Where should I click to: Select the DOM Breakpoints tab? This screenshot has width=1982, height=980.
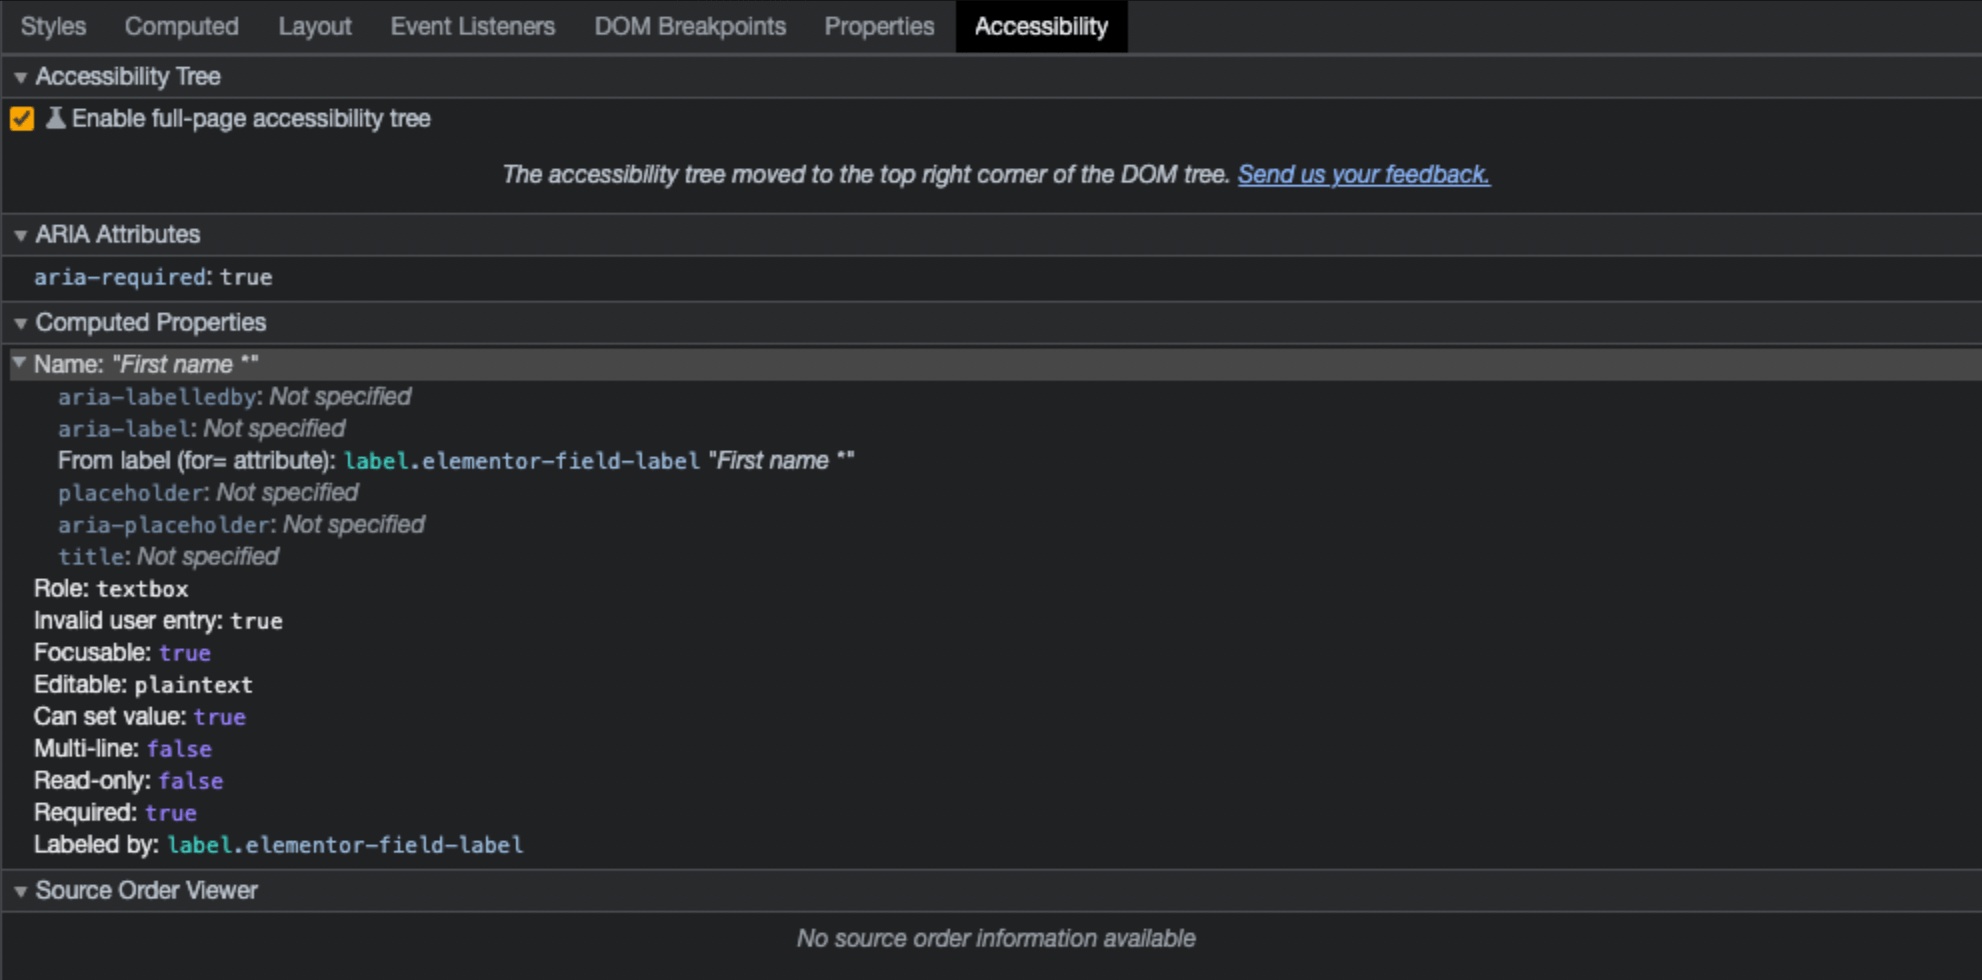coord(689,27)
